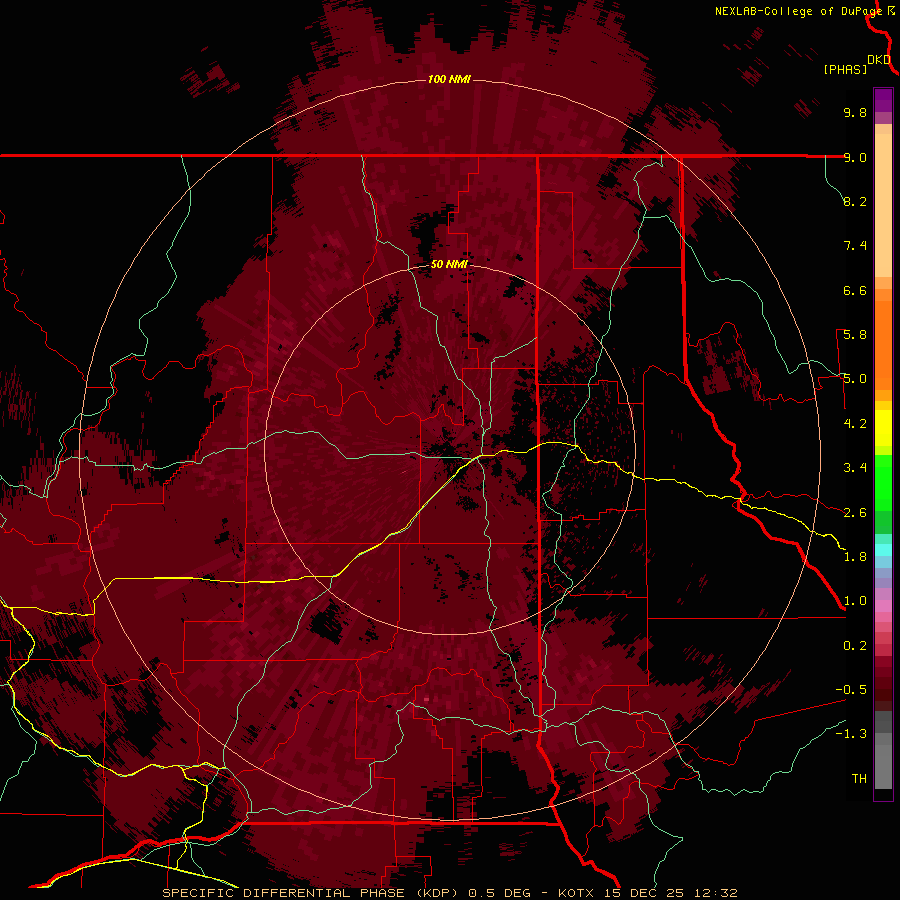Click the [PHAS] legend unit label

click(x=845, y=69)
